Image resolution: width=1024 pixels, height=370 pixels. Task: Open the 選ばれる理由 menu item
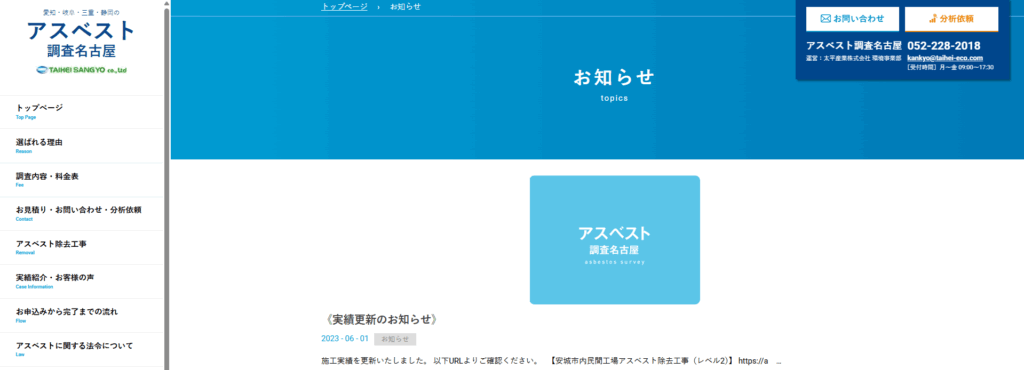click(82, 146)
